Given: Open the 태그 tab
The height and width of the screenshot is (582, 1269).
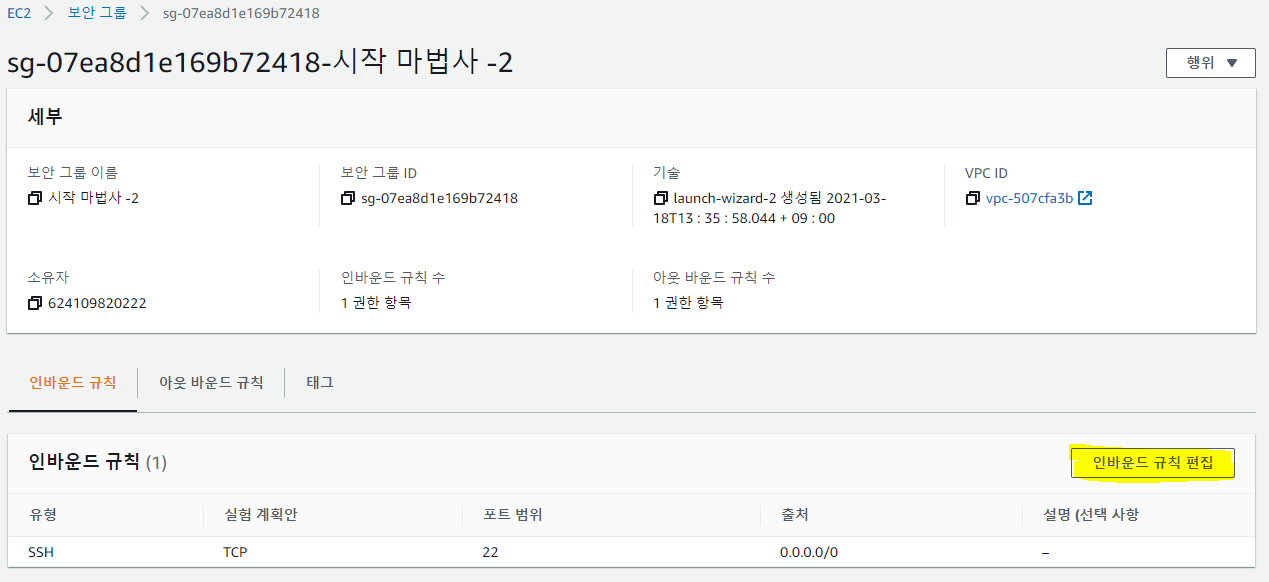Looking at the screenshot, I should coord(320,382).
